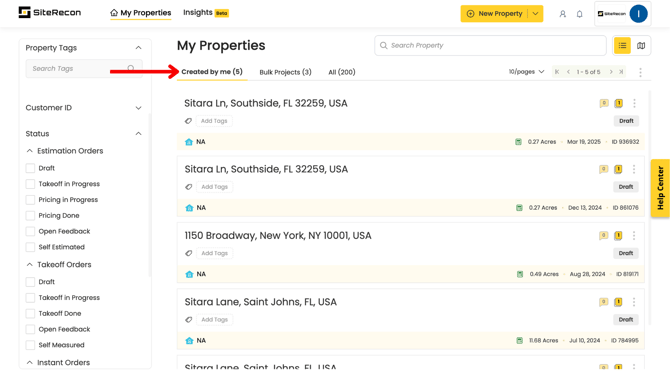The height and width of the screenshot is (377, 670).
Task: Open more options for property ID 861076
Action: [634, 169]
